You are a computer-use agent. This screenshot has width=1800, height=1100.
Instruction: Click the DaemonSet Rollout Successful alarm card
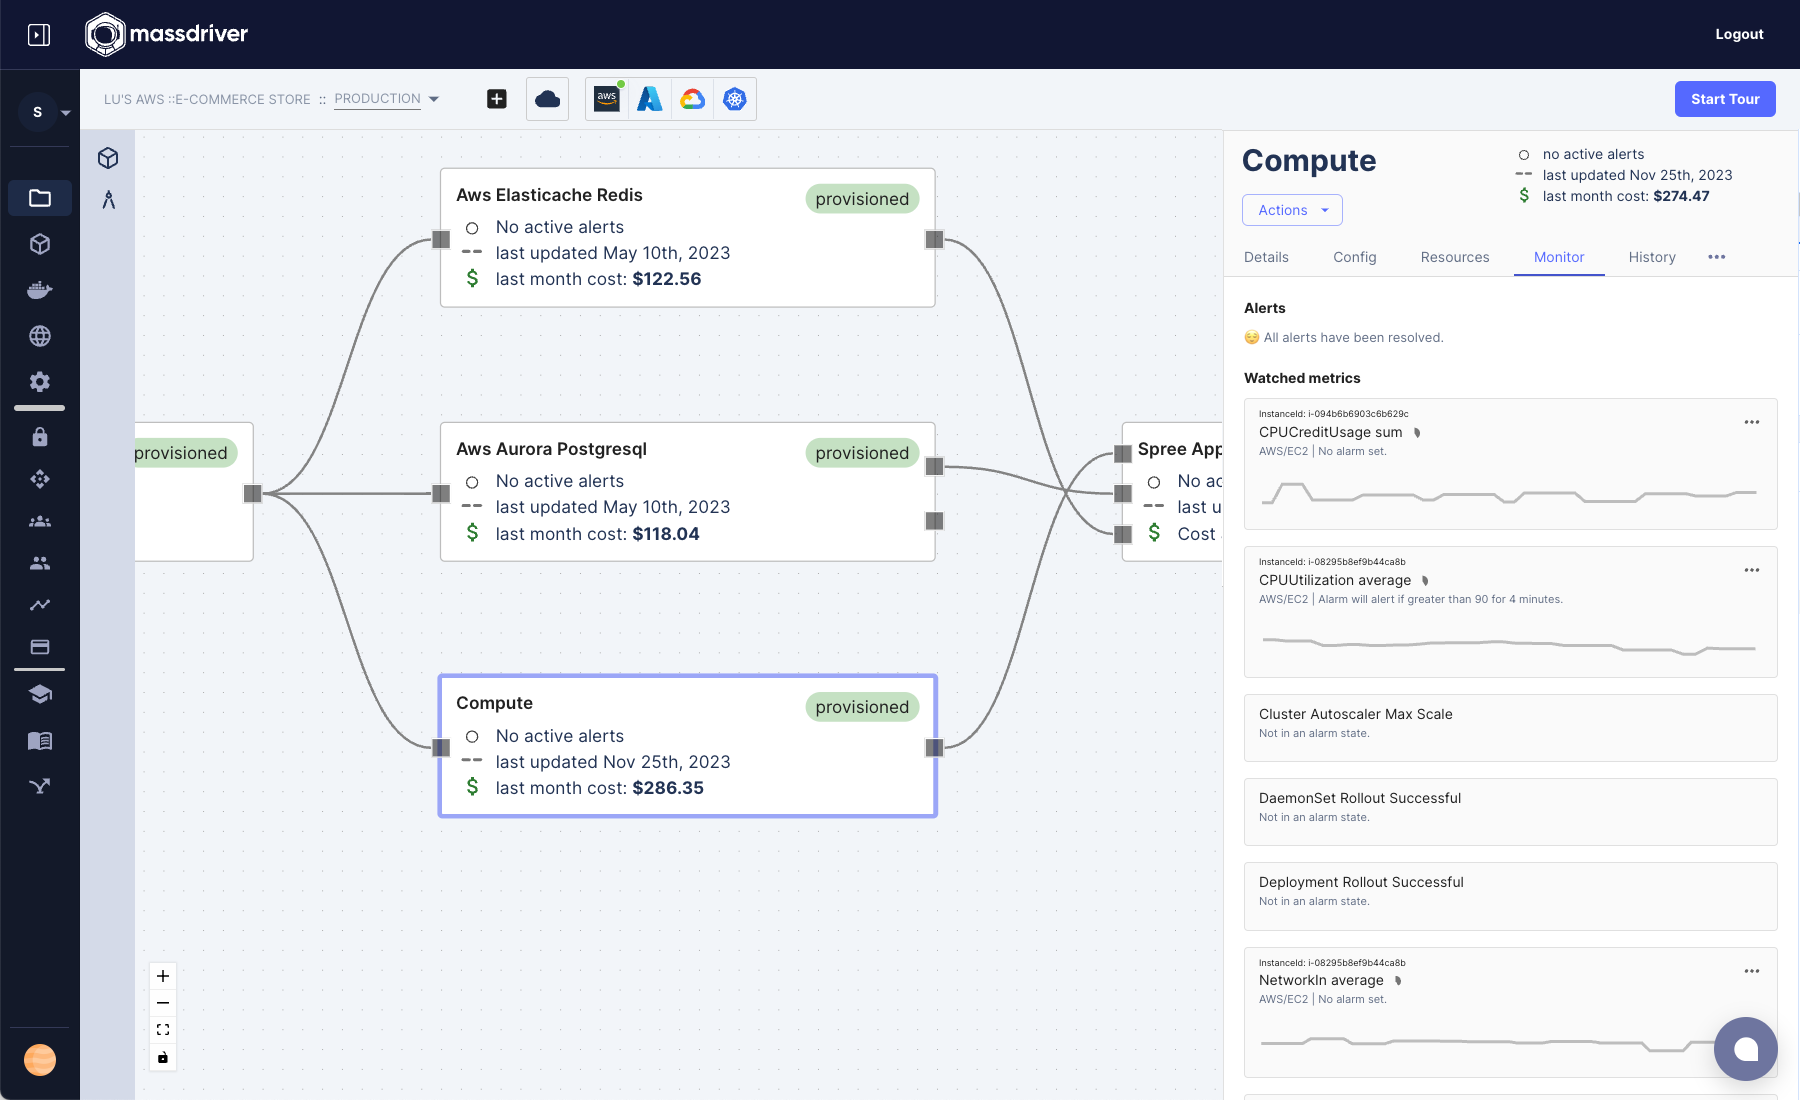1510,812
